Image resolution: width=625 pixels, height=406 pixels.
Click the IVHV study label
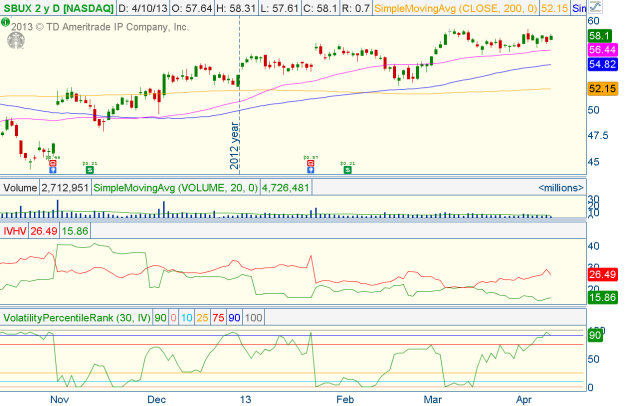pos(14,231)
